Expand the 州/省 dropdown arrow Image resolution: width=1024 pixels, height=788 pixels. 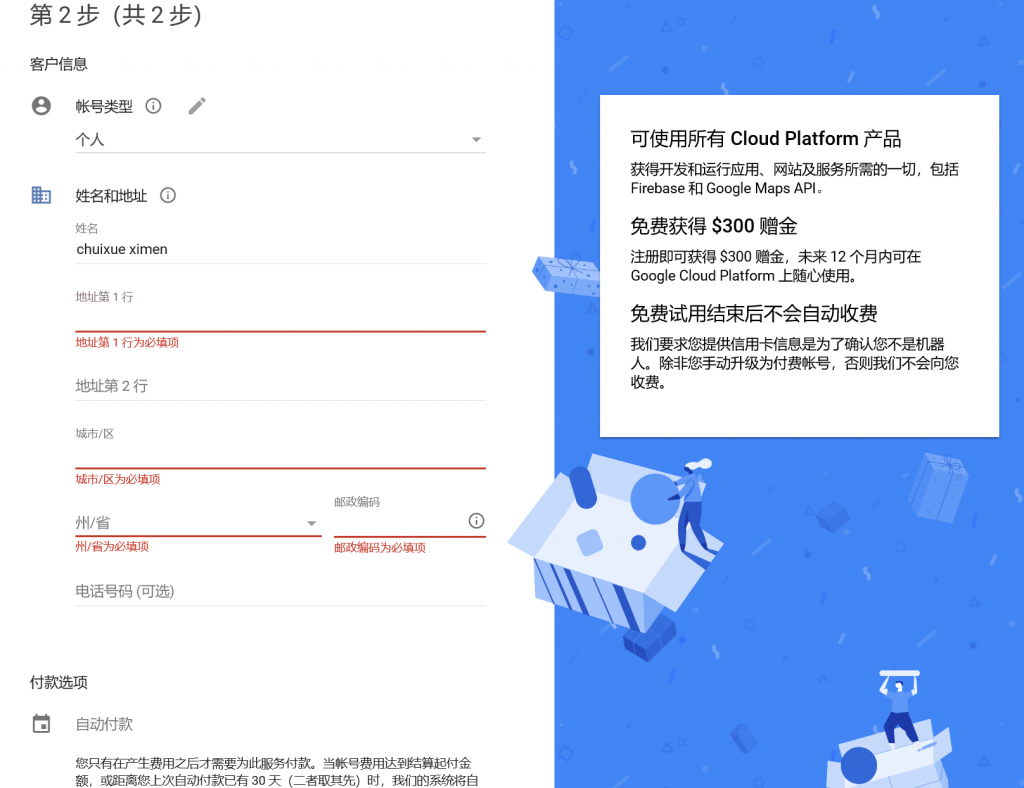[x=312, y=523]
